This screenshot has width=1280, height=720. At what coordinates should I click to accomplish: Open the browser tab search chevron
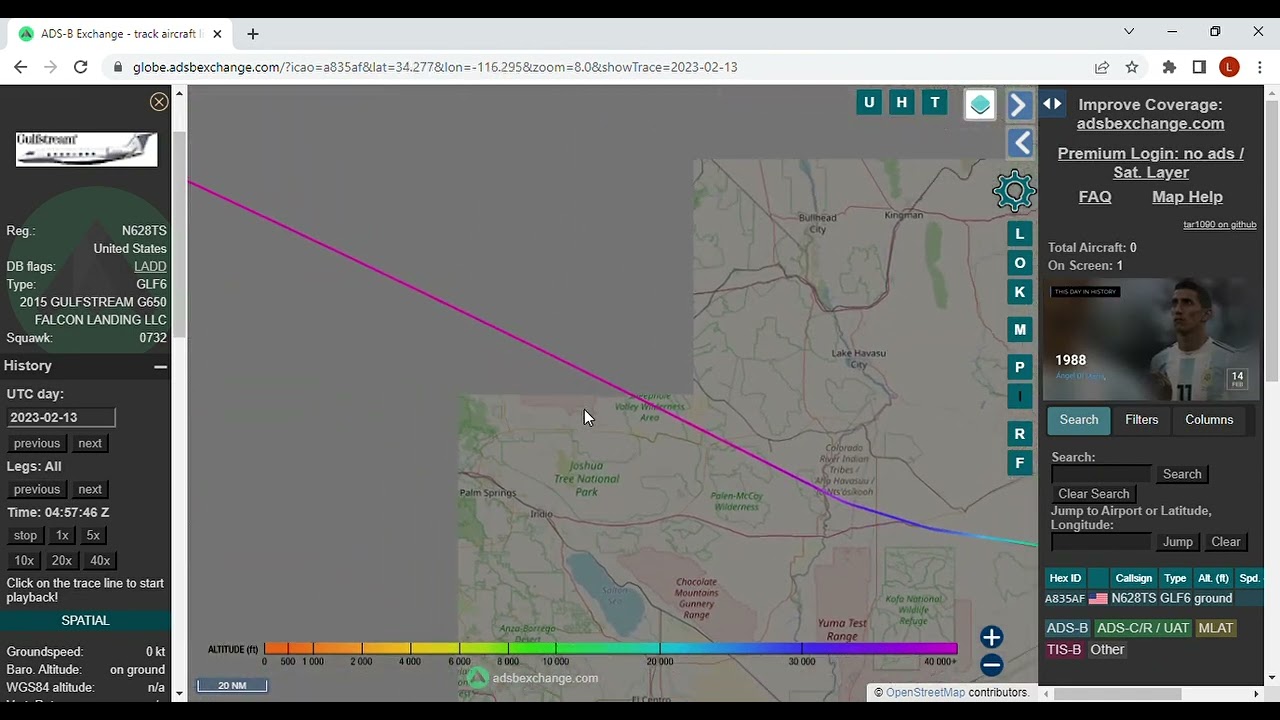pyautogui.click(x=1129, y=32)
